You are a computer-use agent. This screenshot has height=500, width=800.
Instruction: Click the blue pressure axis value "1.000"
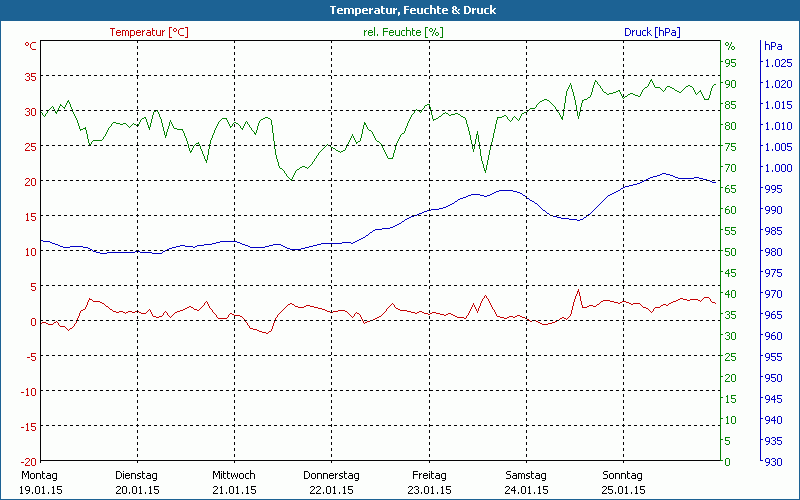coord(778,168)
